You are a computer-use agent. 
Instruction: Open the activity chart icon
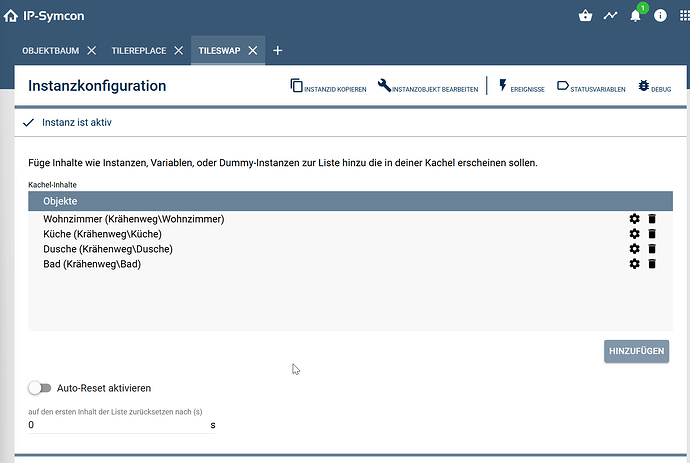610,16
